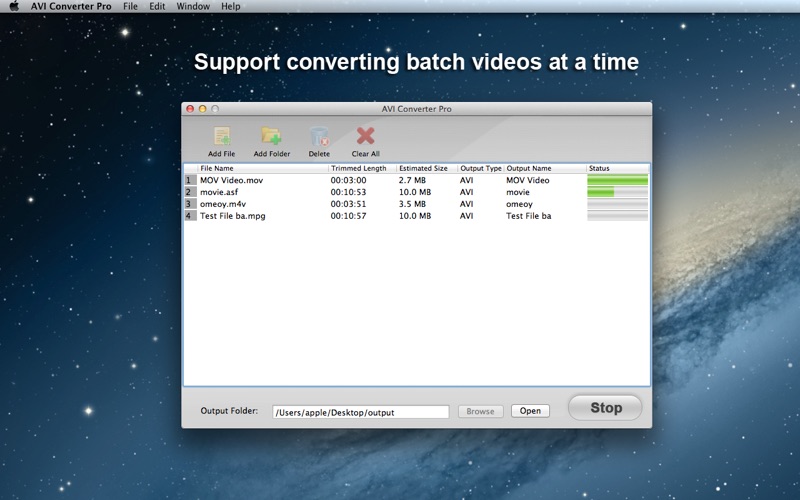The width and height of the screenshot is (800, 500).
Task: Click estimated size 3.5 MB
Action: 412,204
